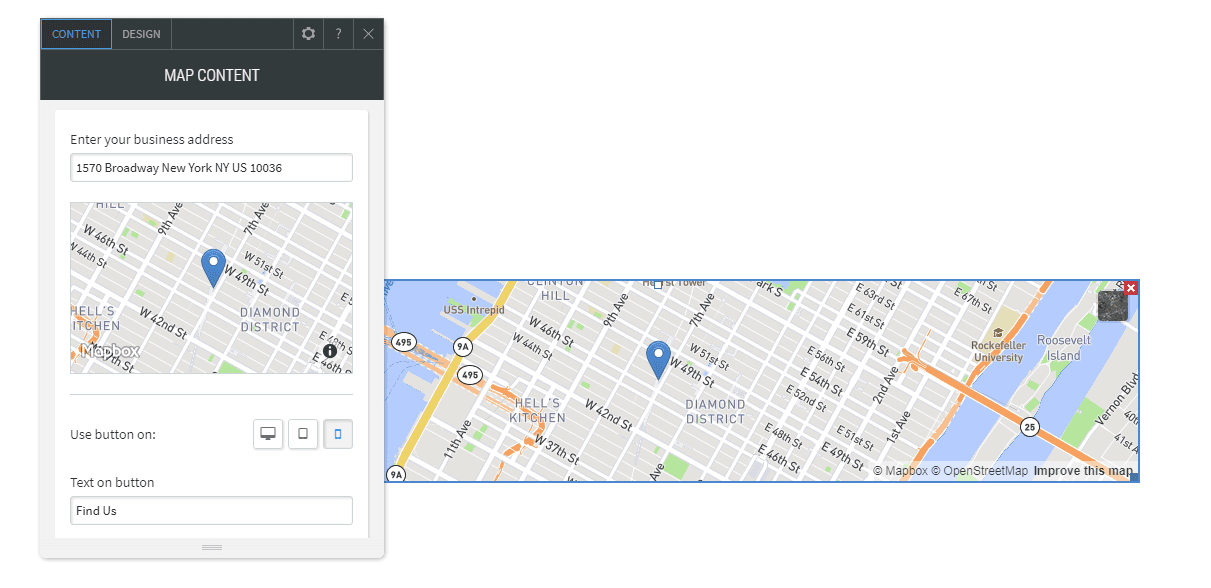Open the Mapbox attribution link

(x=900, y=471)
